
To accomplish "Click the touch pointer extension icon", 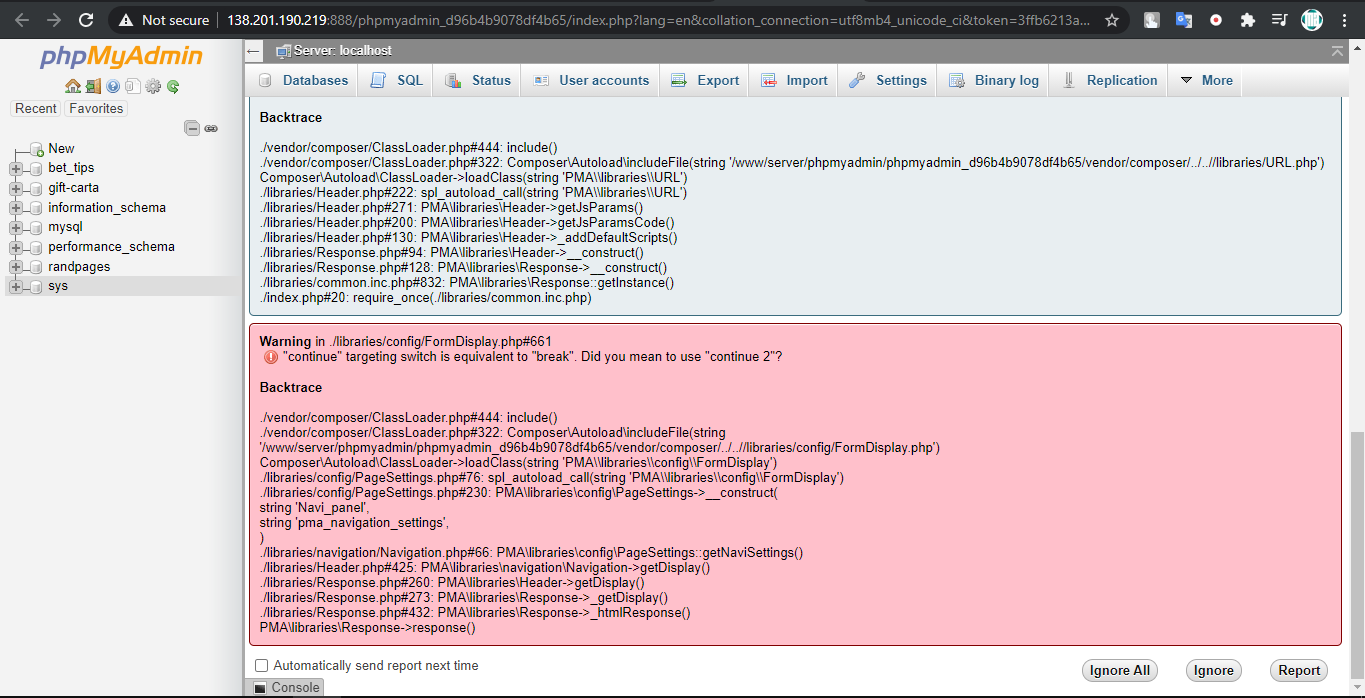I will [x=1152, y=20].
